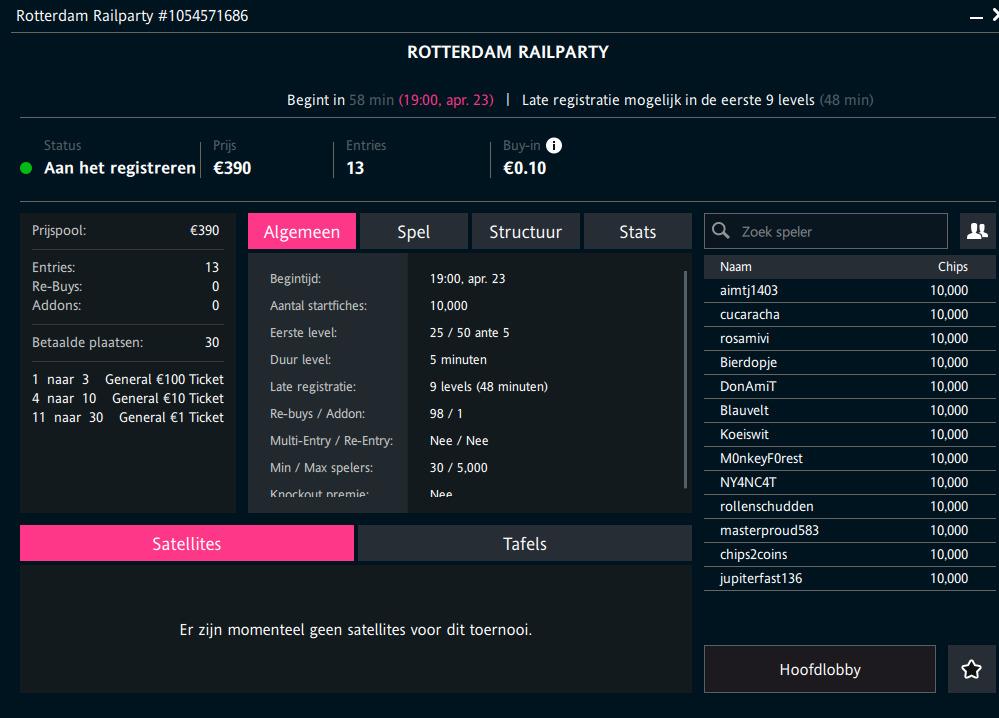
Task: Select the Algemeen tab
Action: pyautogui.click(x=302, y=231)
